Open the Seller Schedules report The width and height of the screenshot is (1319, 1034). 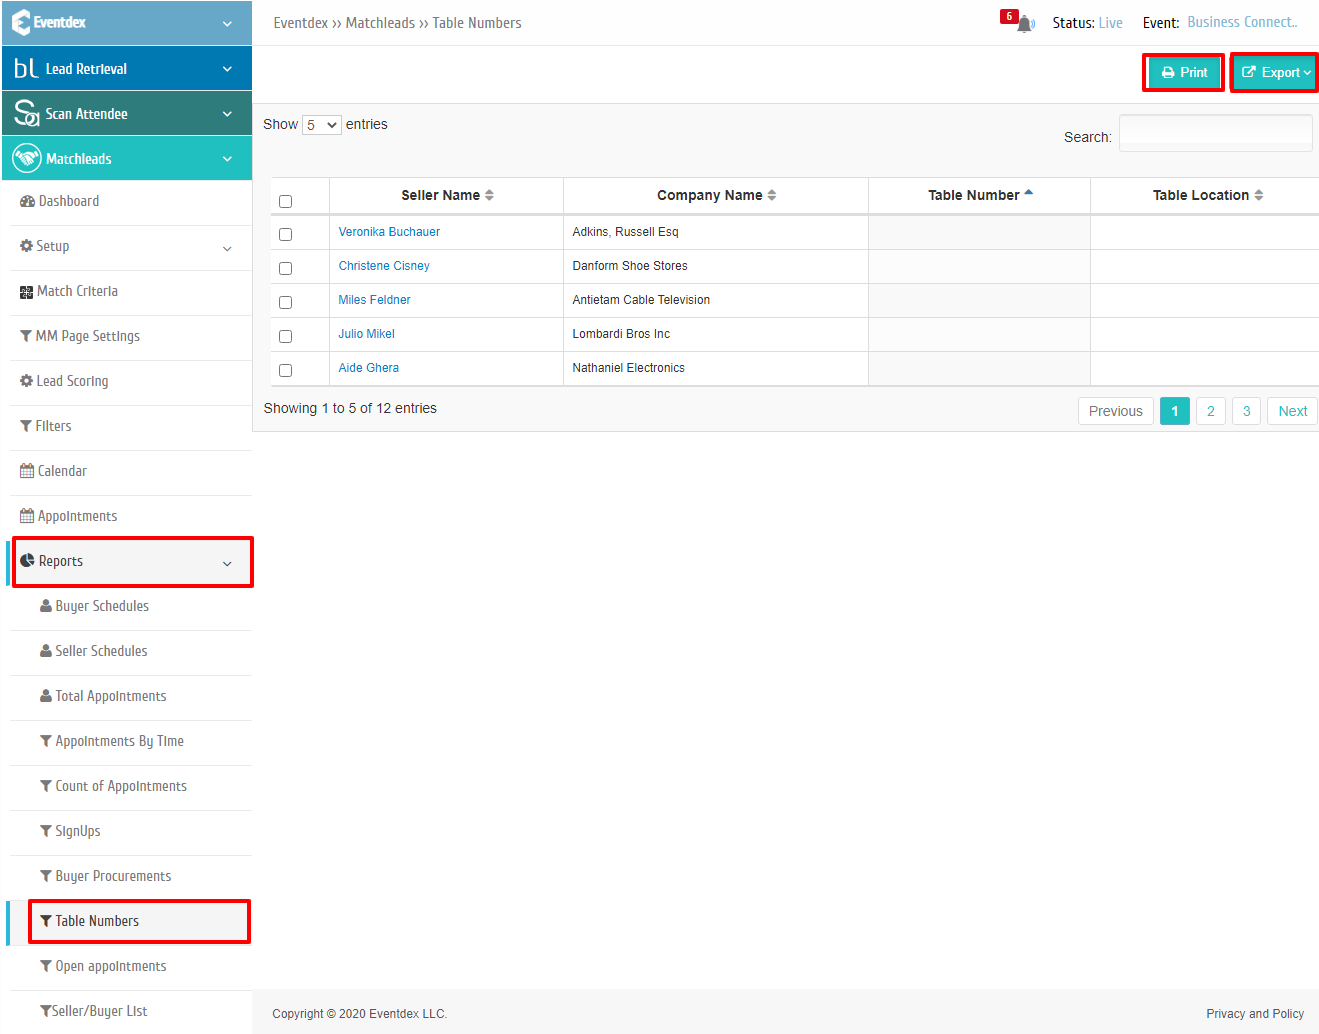pyautogui.click(x=101, y=651)
